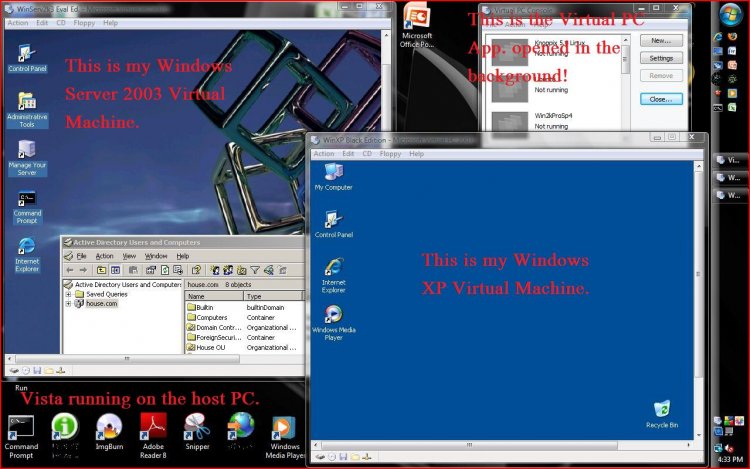Launch Internet Explorer on Server 2003 desktop

click(27, 255)
